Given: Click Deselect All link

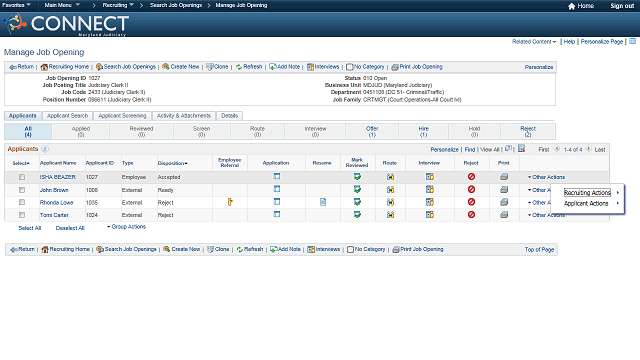Looking at the screenshot, I should [x=70, y=228].
